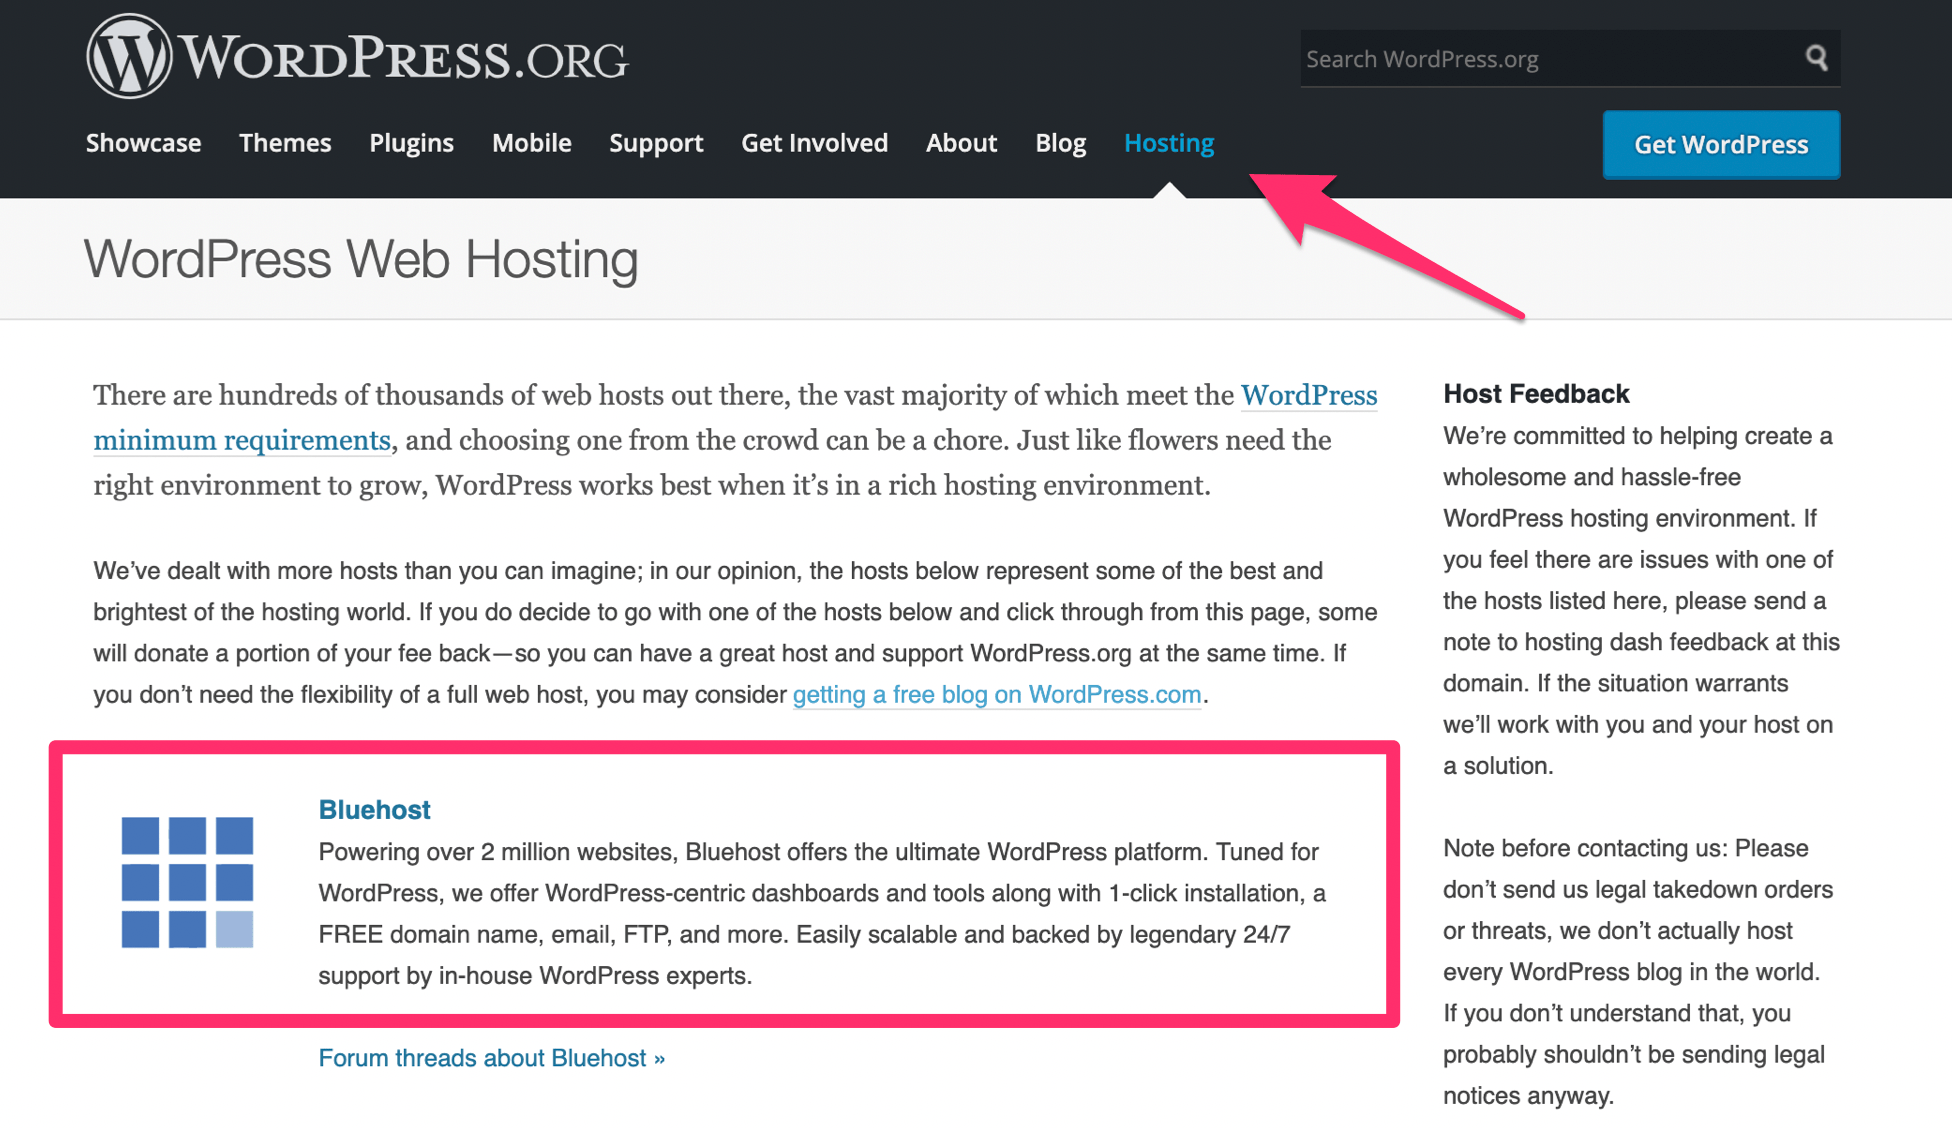Screen dimensions: 1952x1128
Task: Click the Bluehost grid logo
Action: [x=187, y=882]
